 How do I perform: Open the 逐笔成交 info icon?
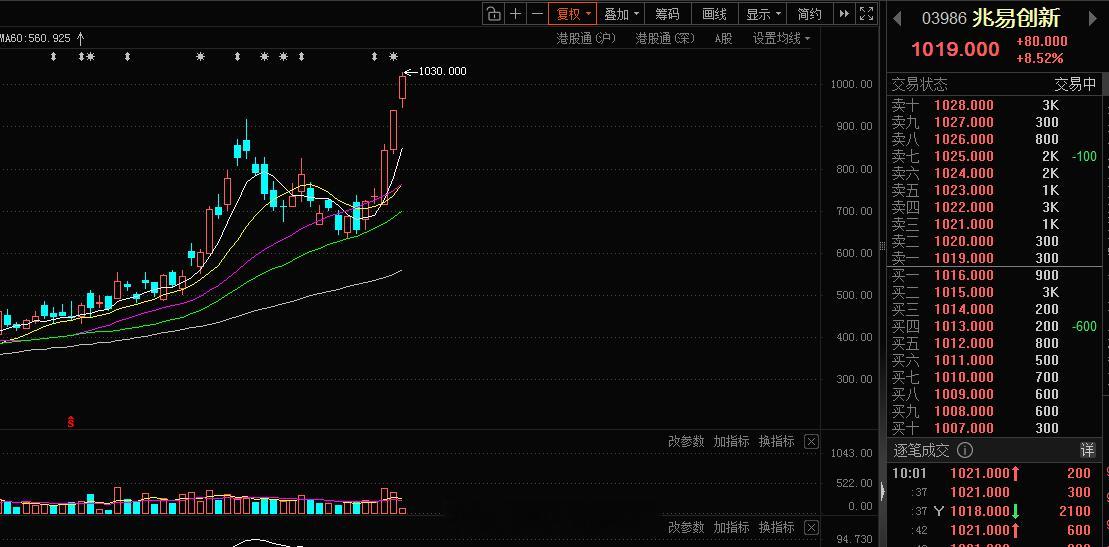click(x=965, y=450)
